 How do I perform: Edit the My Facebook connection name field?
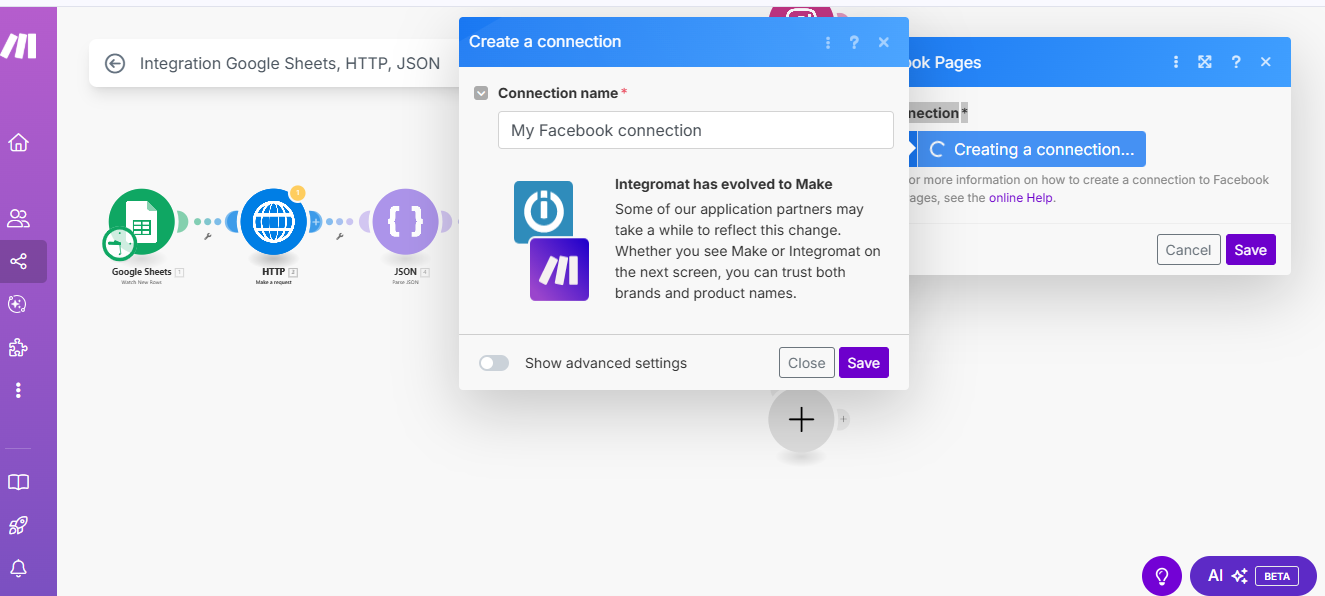(x=695, y=130)
